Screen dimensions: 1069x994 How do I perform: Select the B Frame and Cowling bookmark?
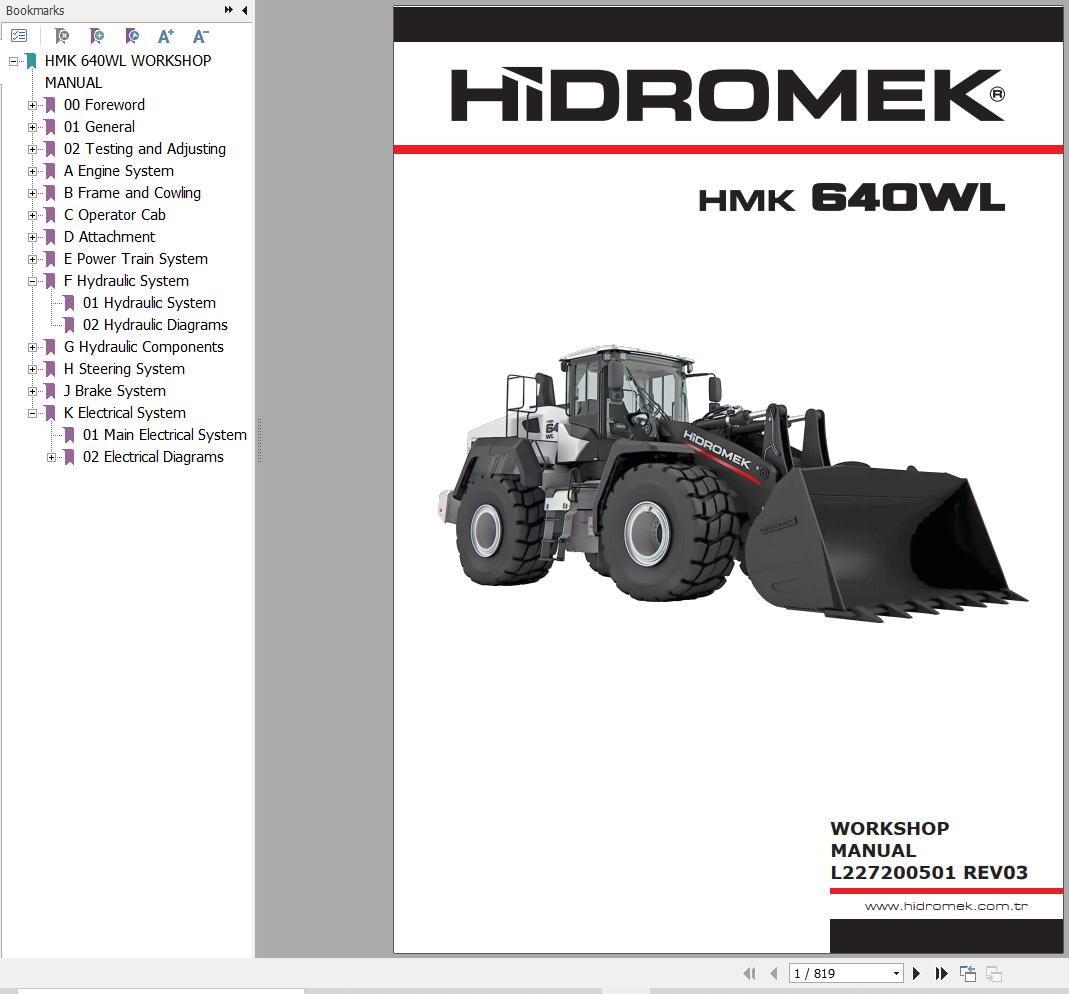(x=132, y=193)
